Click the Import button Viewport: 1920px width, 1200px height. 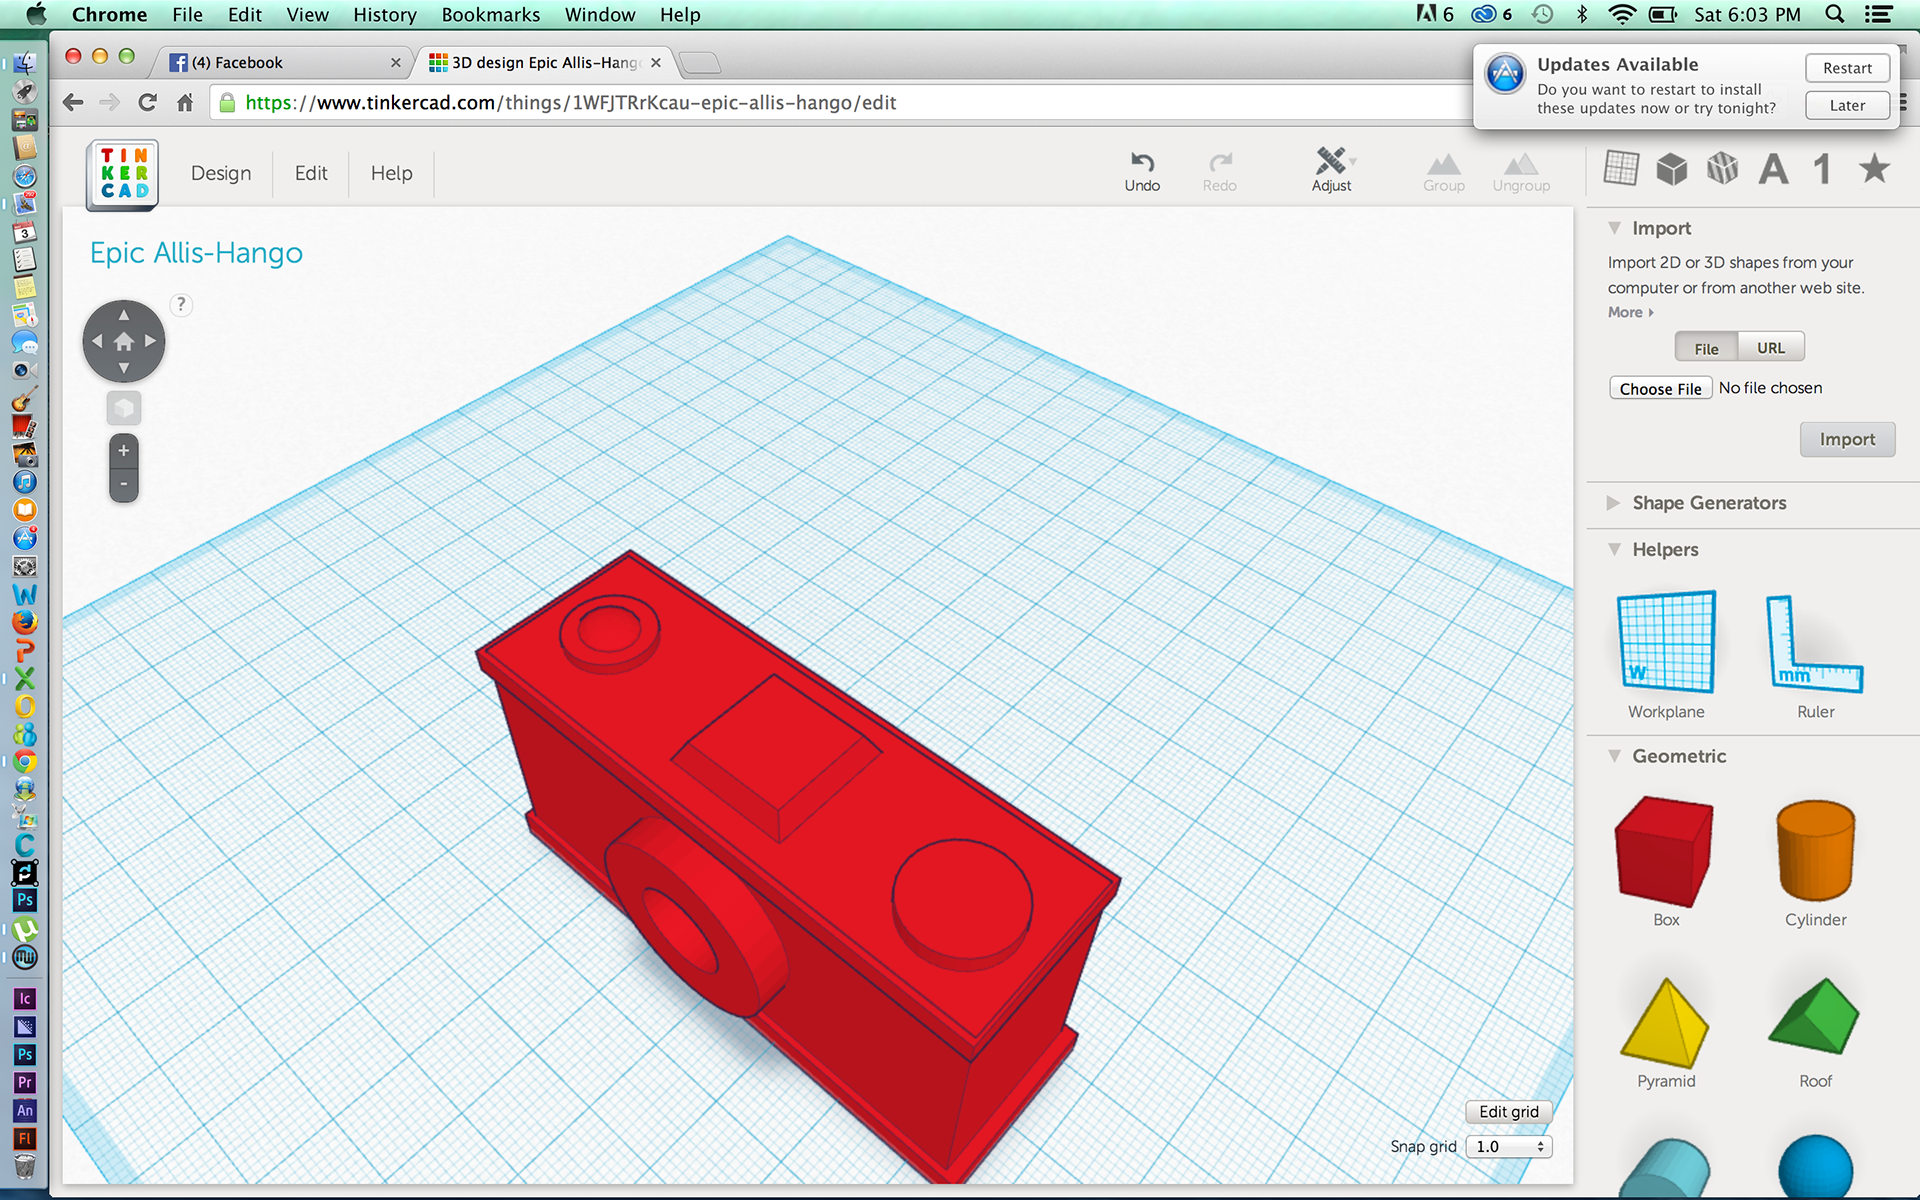(x=1847, y=439)
